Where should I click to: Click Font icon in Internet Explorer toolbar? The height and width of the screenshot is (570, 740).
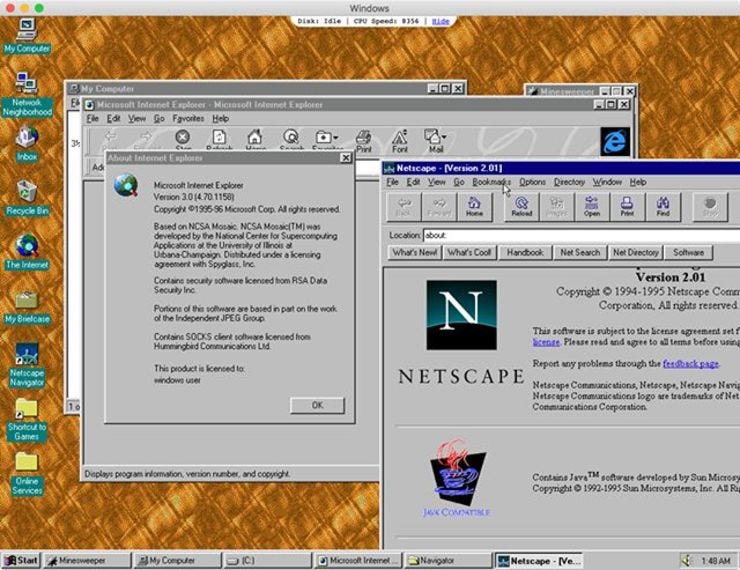tap(399, 141)
